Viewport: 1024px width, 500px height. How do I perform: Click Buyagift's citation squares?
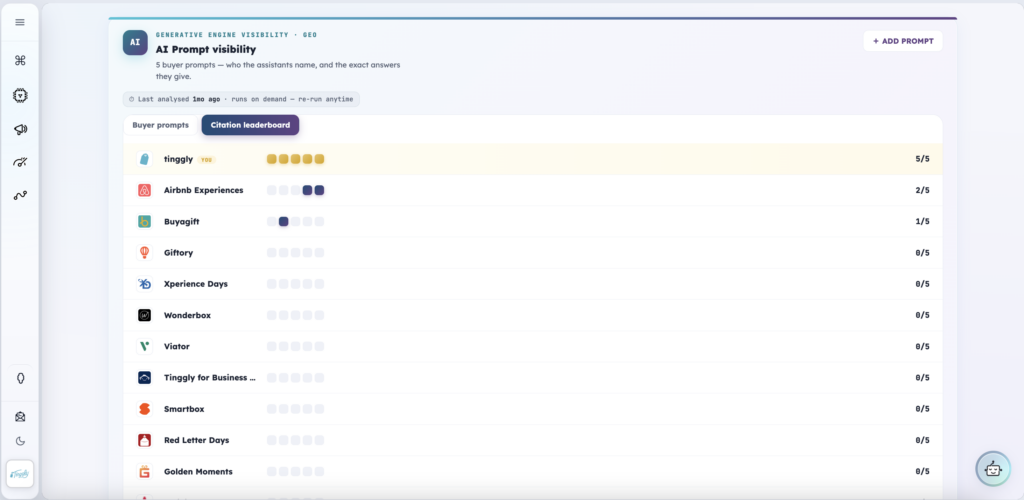click(296, 222)
